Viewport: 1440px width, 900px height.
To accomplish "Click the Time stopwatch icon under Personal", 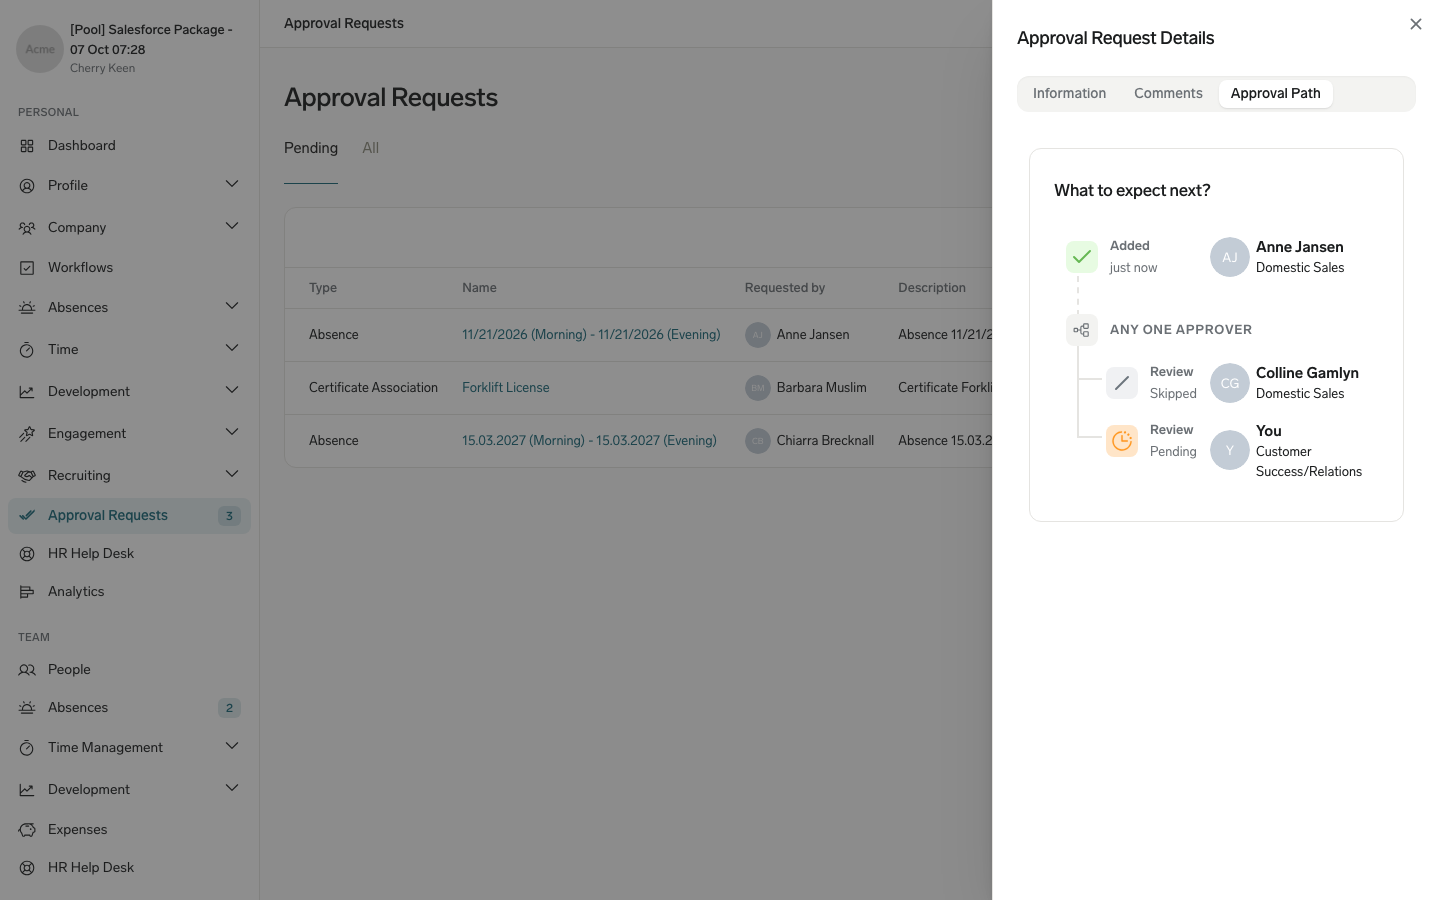I will click(x=27, y=350).
